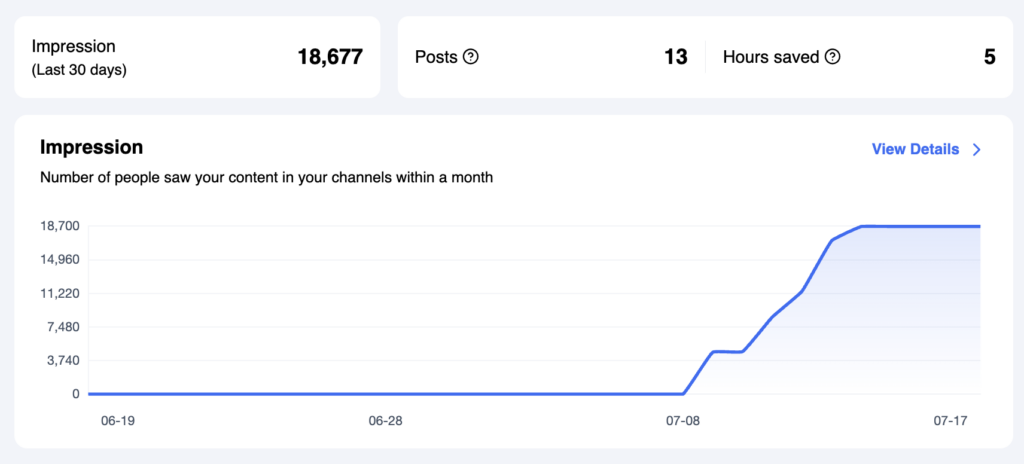Click the Posts label

click(x=435, y=57)
